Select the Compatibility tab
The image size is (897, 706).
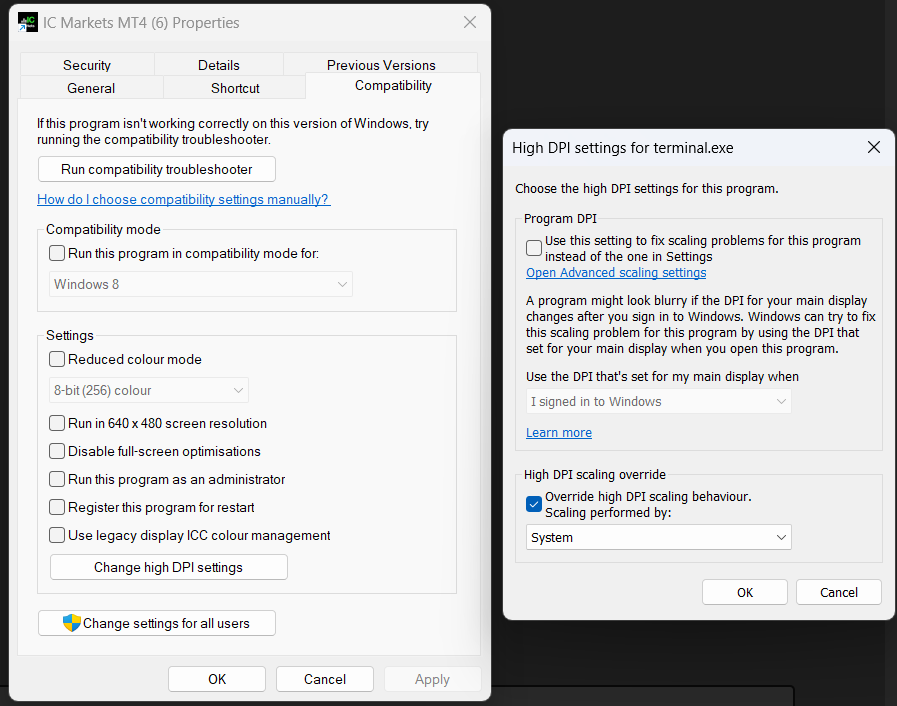(x=393, y=86)
